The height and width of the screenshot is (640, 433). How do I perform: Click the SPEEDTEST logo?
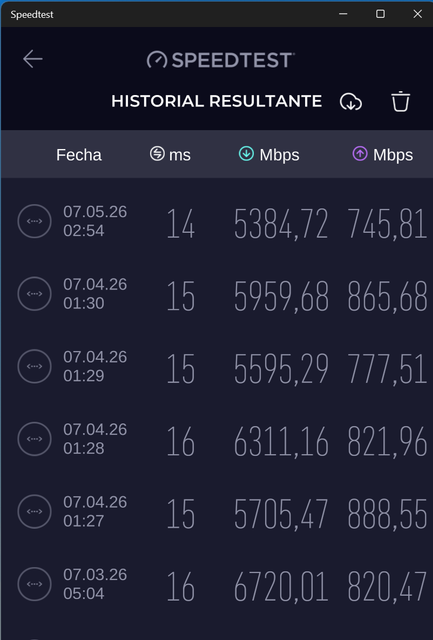pyautogui.click(x=220, y=60)
